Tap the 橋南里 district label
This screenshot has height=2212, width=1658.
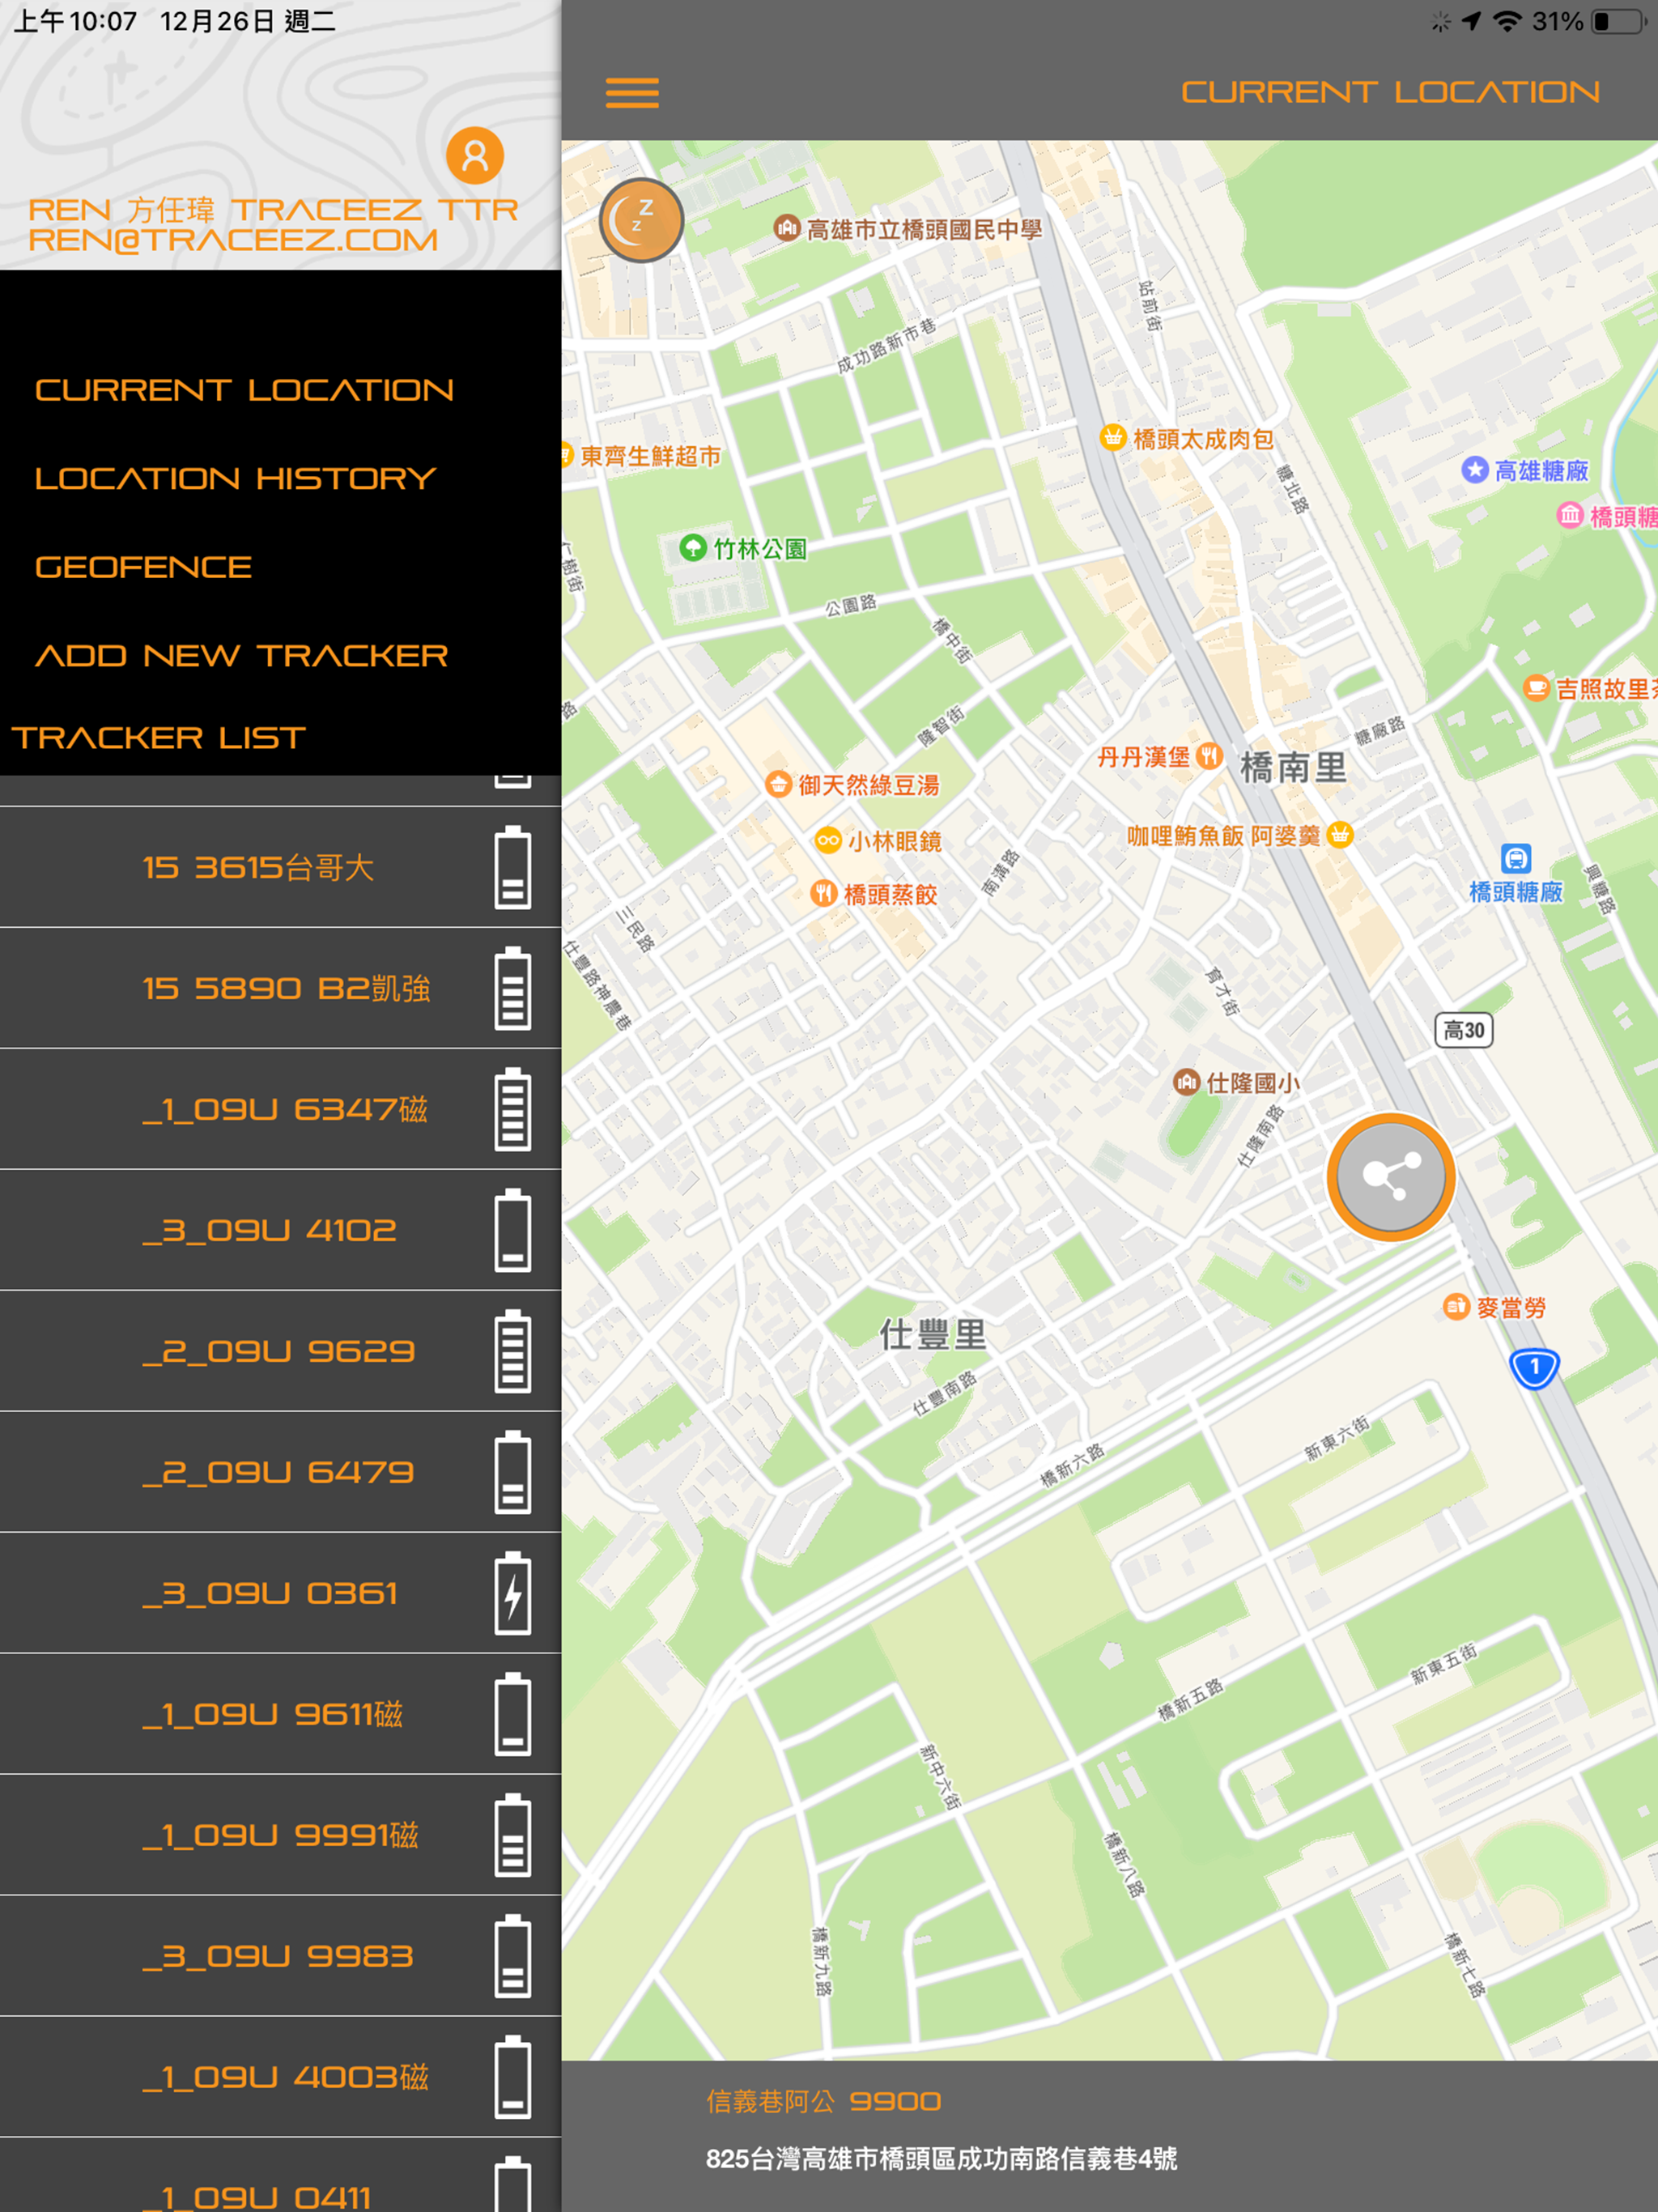1293,768
